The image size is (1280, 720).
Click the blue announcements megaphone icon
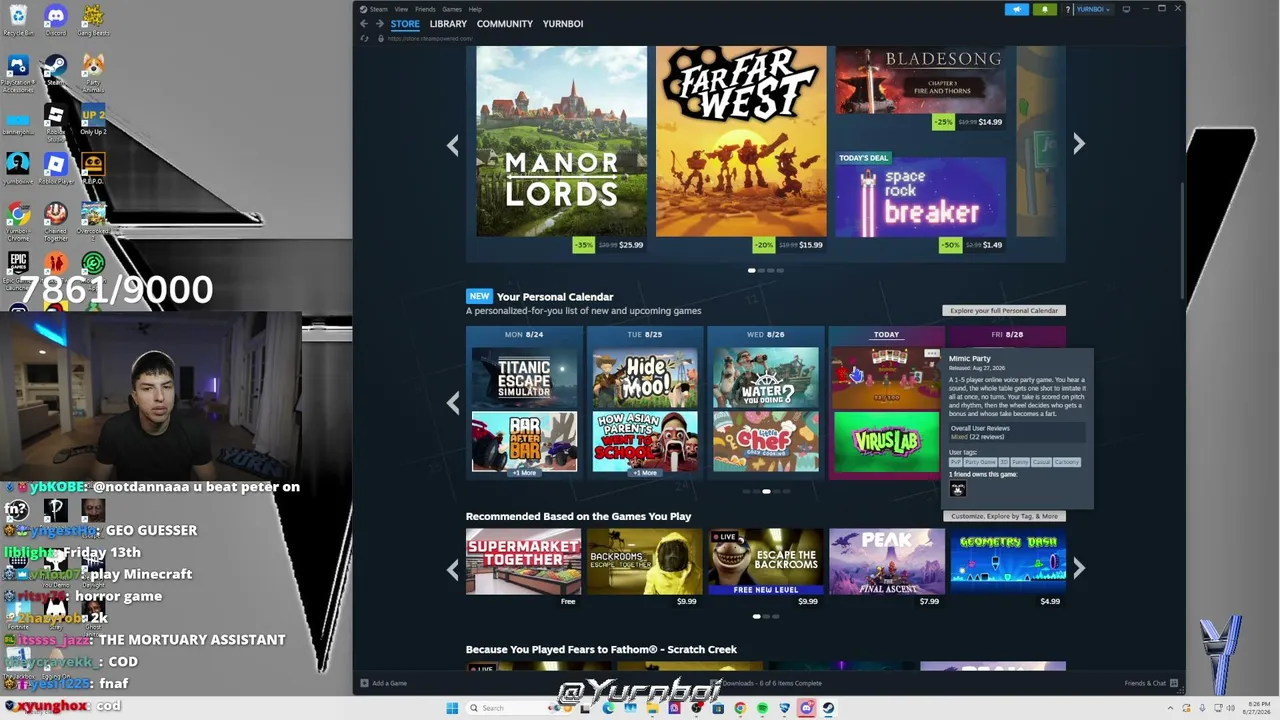pyautogui.click(x=1016, y=9)
